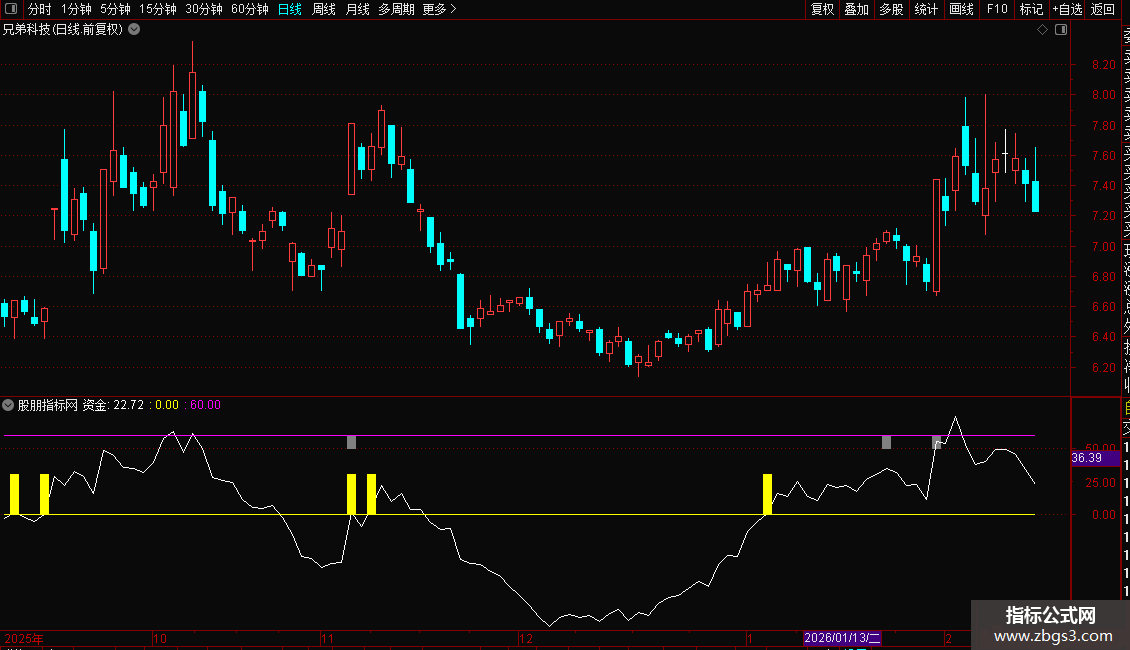Click the diamond icon in chart header
Viewport: 1130px width, 650px height.
[1042, 30]
